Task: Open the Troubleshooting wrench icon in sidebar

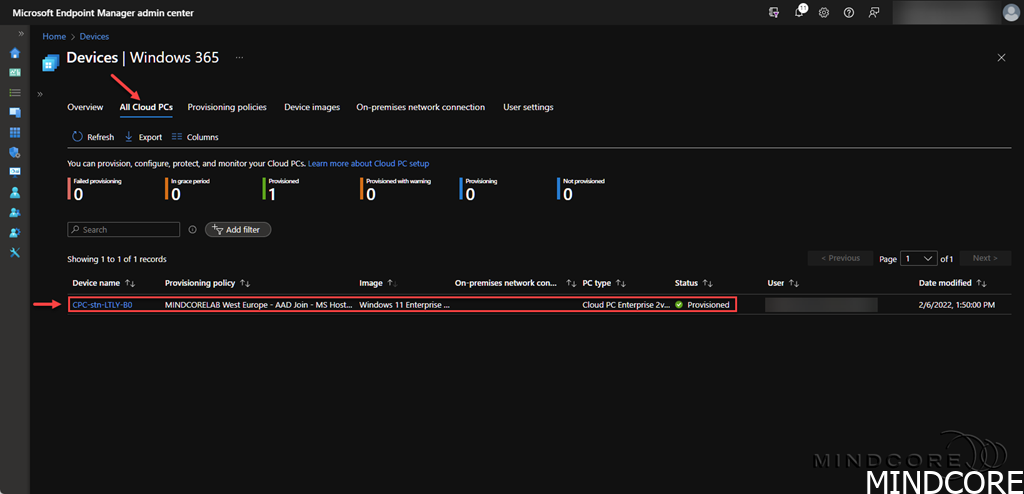Action: click(15, 252)
